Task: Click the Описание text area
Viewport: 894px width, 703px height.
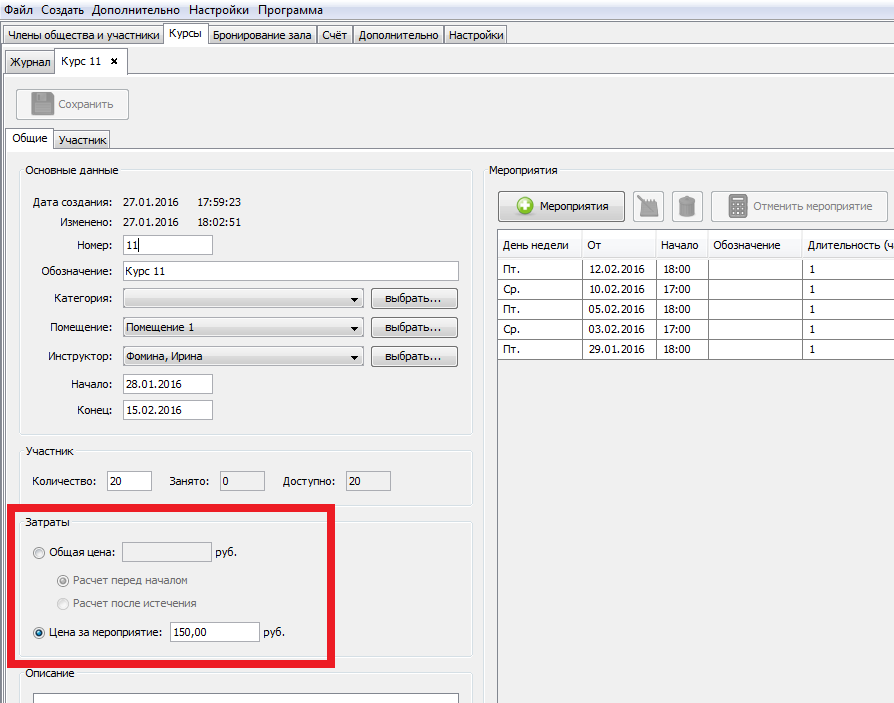Action: [x=246, y=698]
